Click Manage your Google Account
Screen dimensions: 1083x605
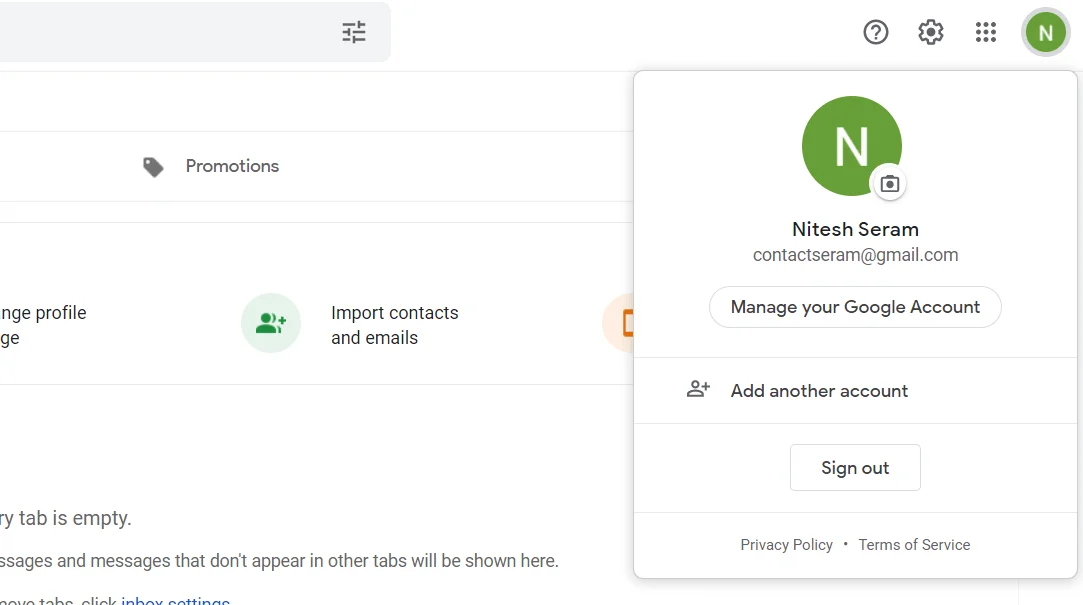855,307
